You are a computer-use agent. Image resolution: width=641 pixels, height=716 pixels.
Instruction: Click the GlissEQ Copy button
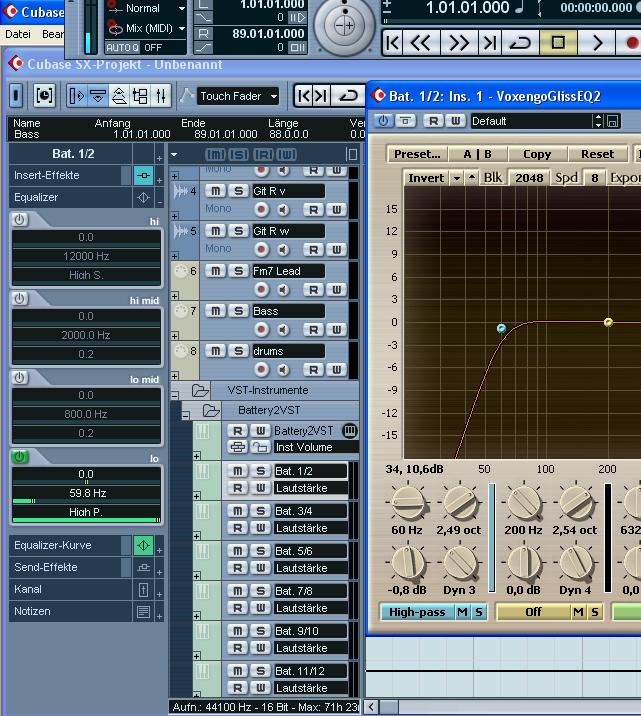(x=537, y=154)
